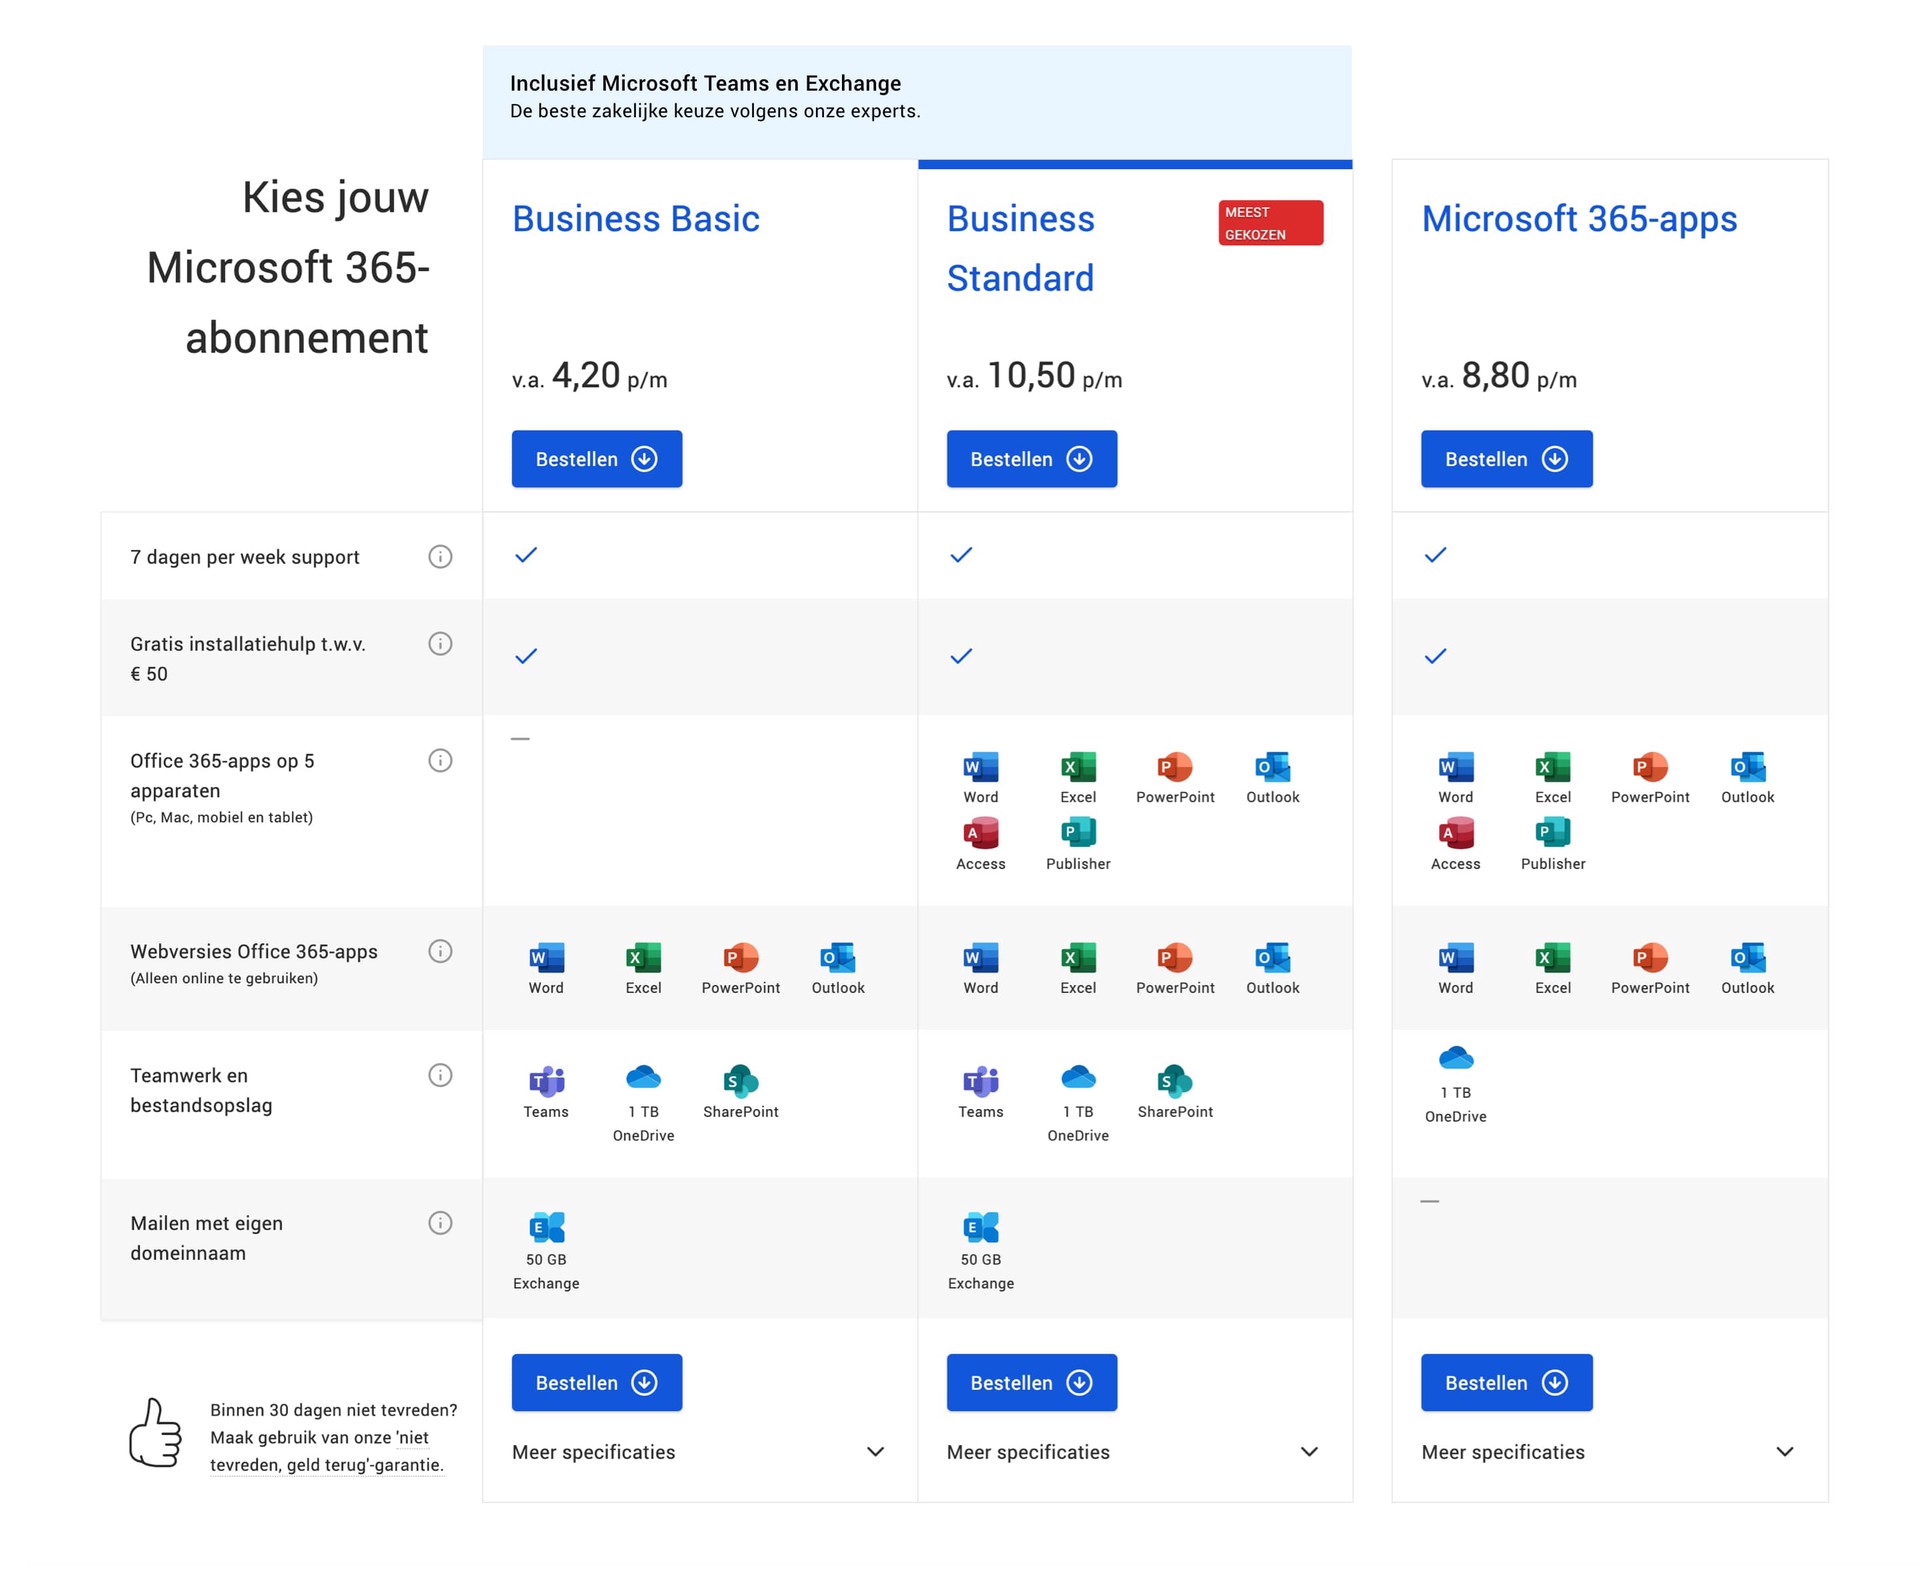Viewport: 1920px width, 1573px height.
Task: Expand Meer specificaties for Business Basic
Action: [699, 1452]
